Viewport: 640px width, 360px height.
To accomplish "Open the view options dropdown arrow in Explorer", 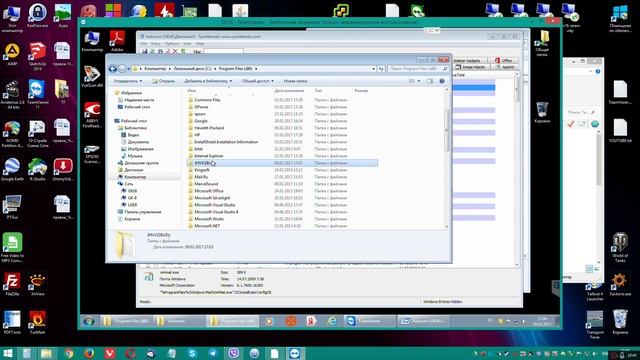I will (x=419, y=81).
